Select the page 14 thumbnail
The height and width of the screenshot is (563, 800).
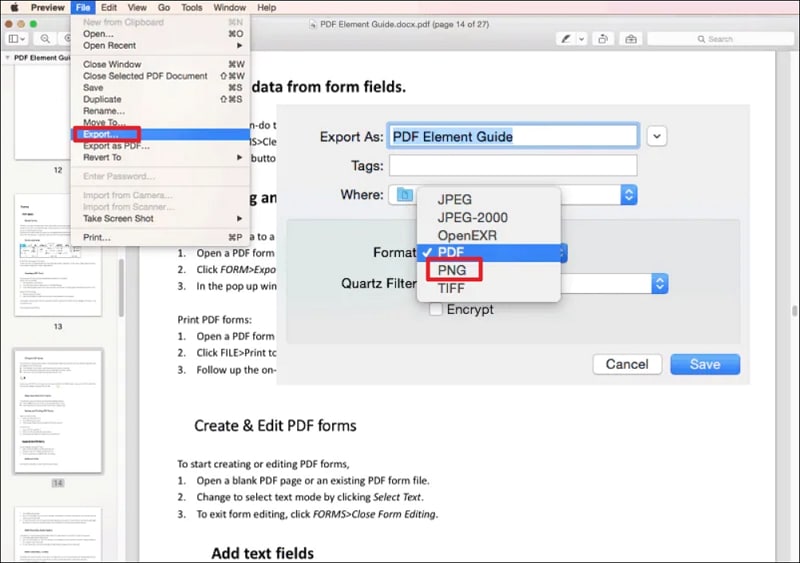click(x=58, y=411)
